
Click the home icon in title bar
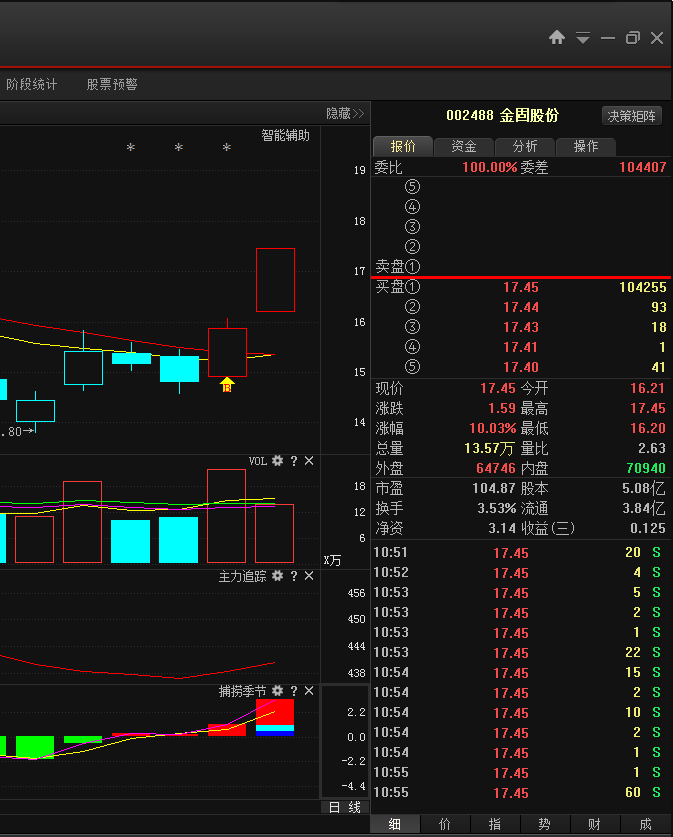coord(557,37)
